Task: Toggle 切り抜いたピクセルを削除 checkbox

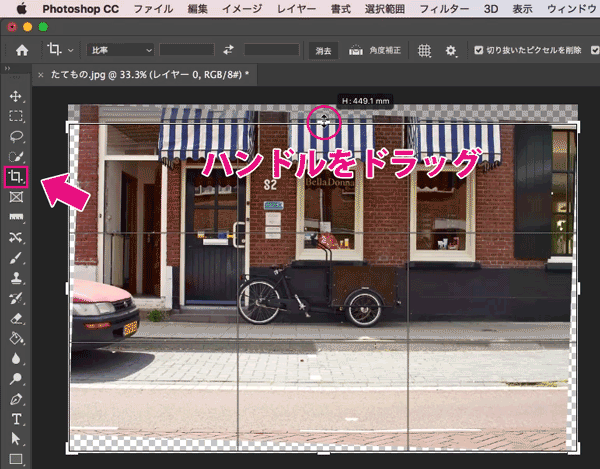Action: (x=479, y=49)
